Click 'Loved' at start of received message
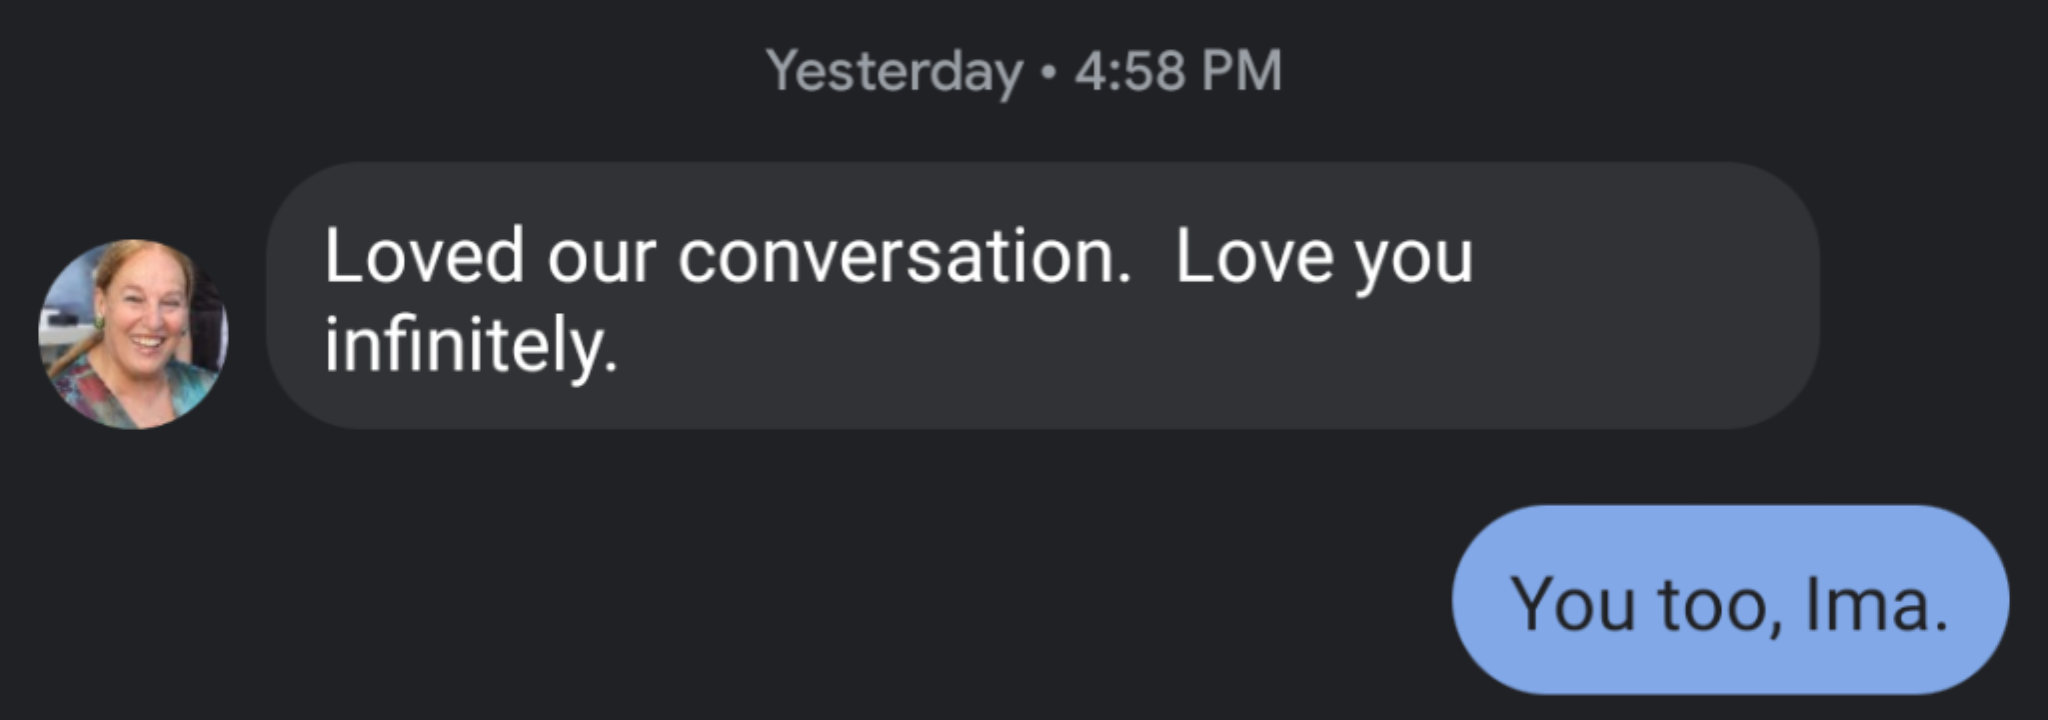Screen dimensions: 2048x720 (424, 256)
